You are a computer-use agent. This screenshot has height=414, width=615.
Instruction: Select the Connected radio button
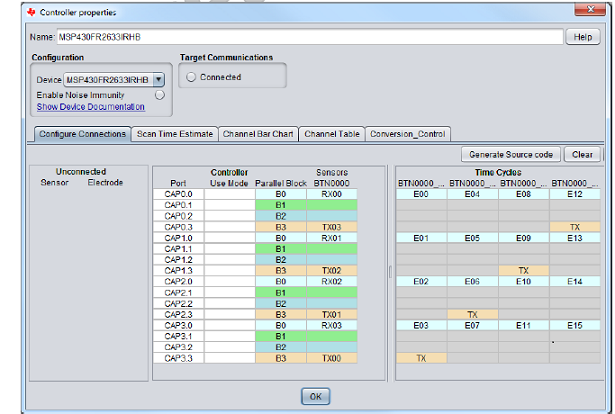pyautogui.click(x=191, y=77)
